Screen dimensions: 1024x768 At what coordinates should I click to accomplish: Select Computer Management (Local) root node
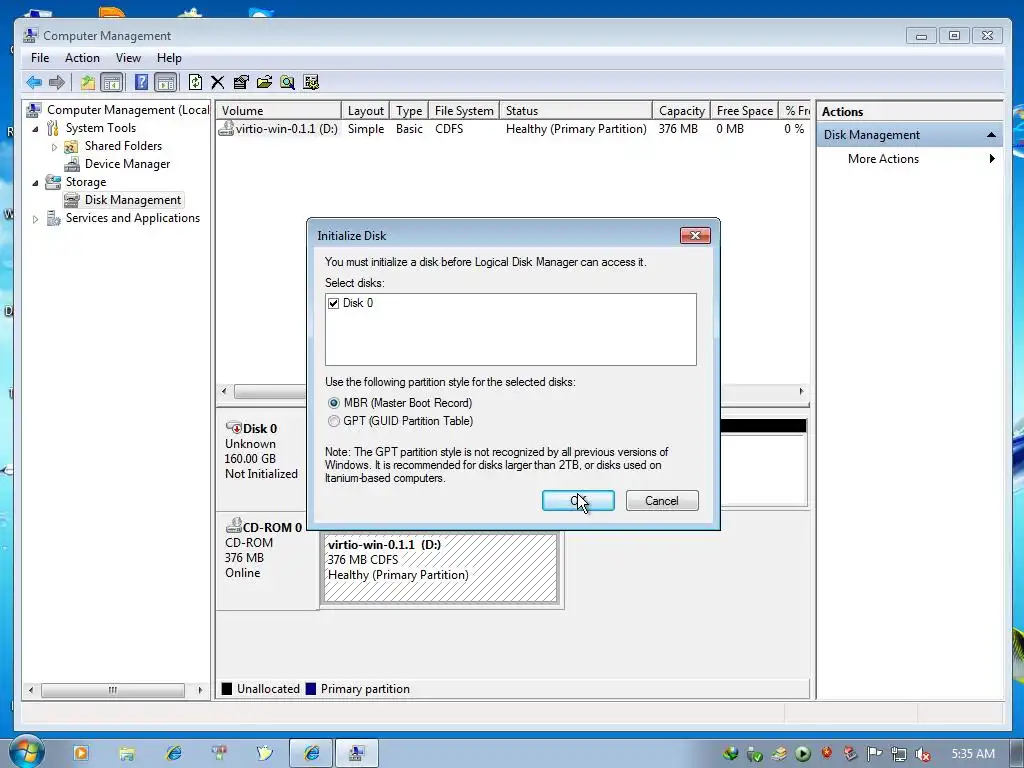click(128, 110)
